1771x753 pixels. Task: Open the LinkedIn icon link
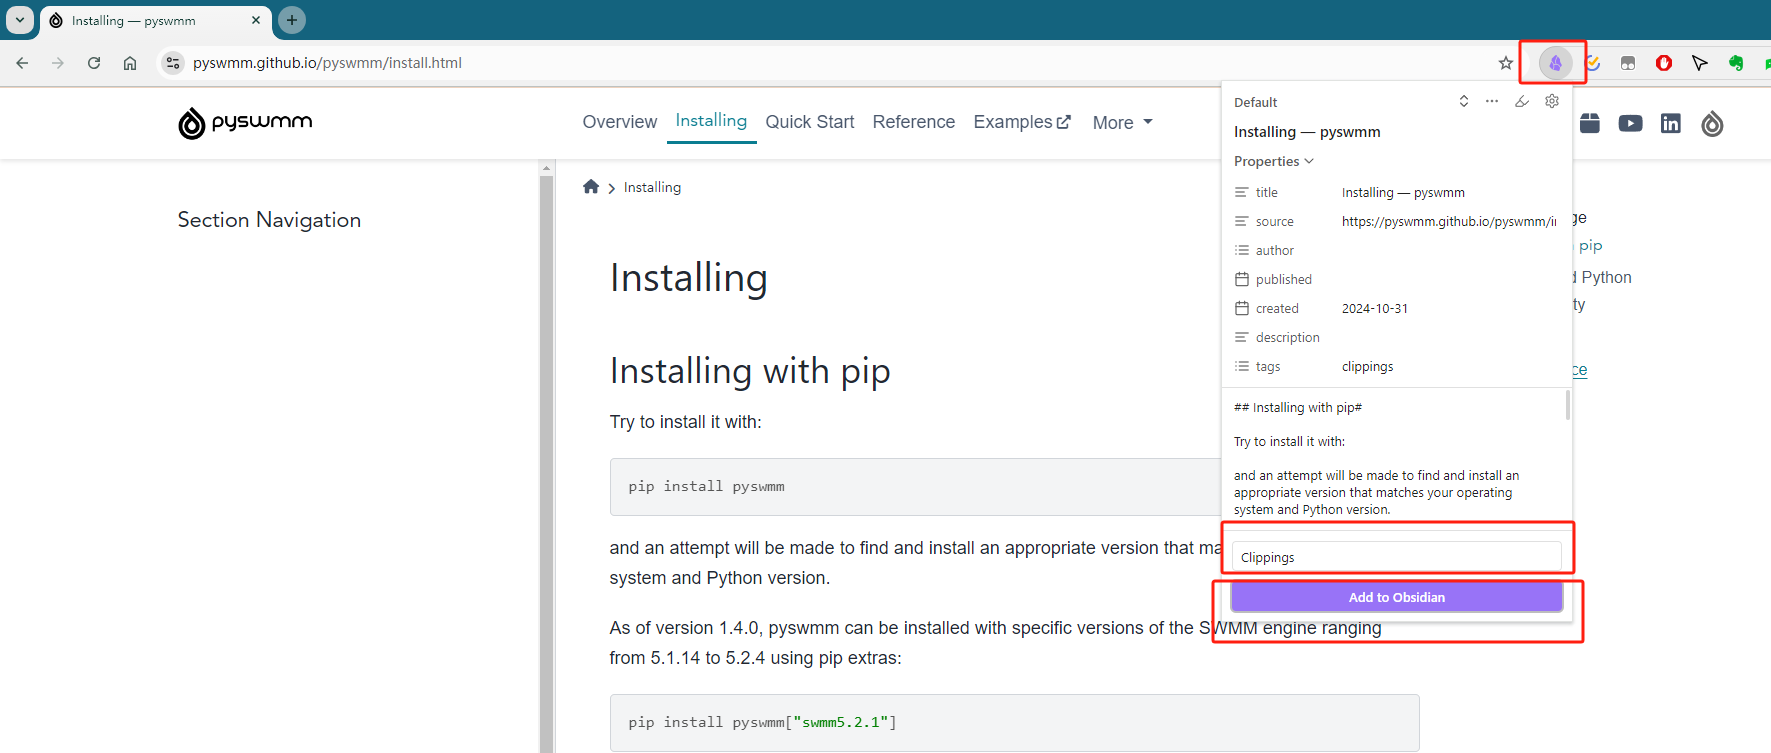tap(1671, 123)
